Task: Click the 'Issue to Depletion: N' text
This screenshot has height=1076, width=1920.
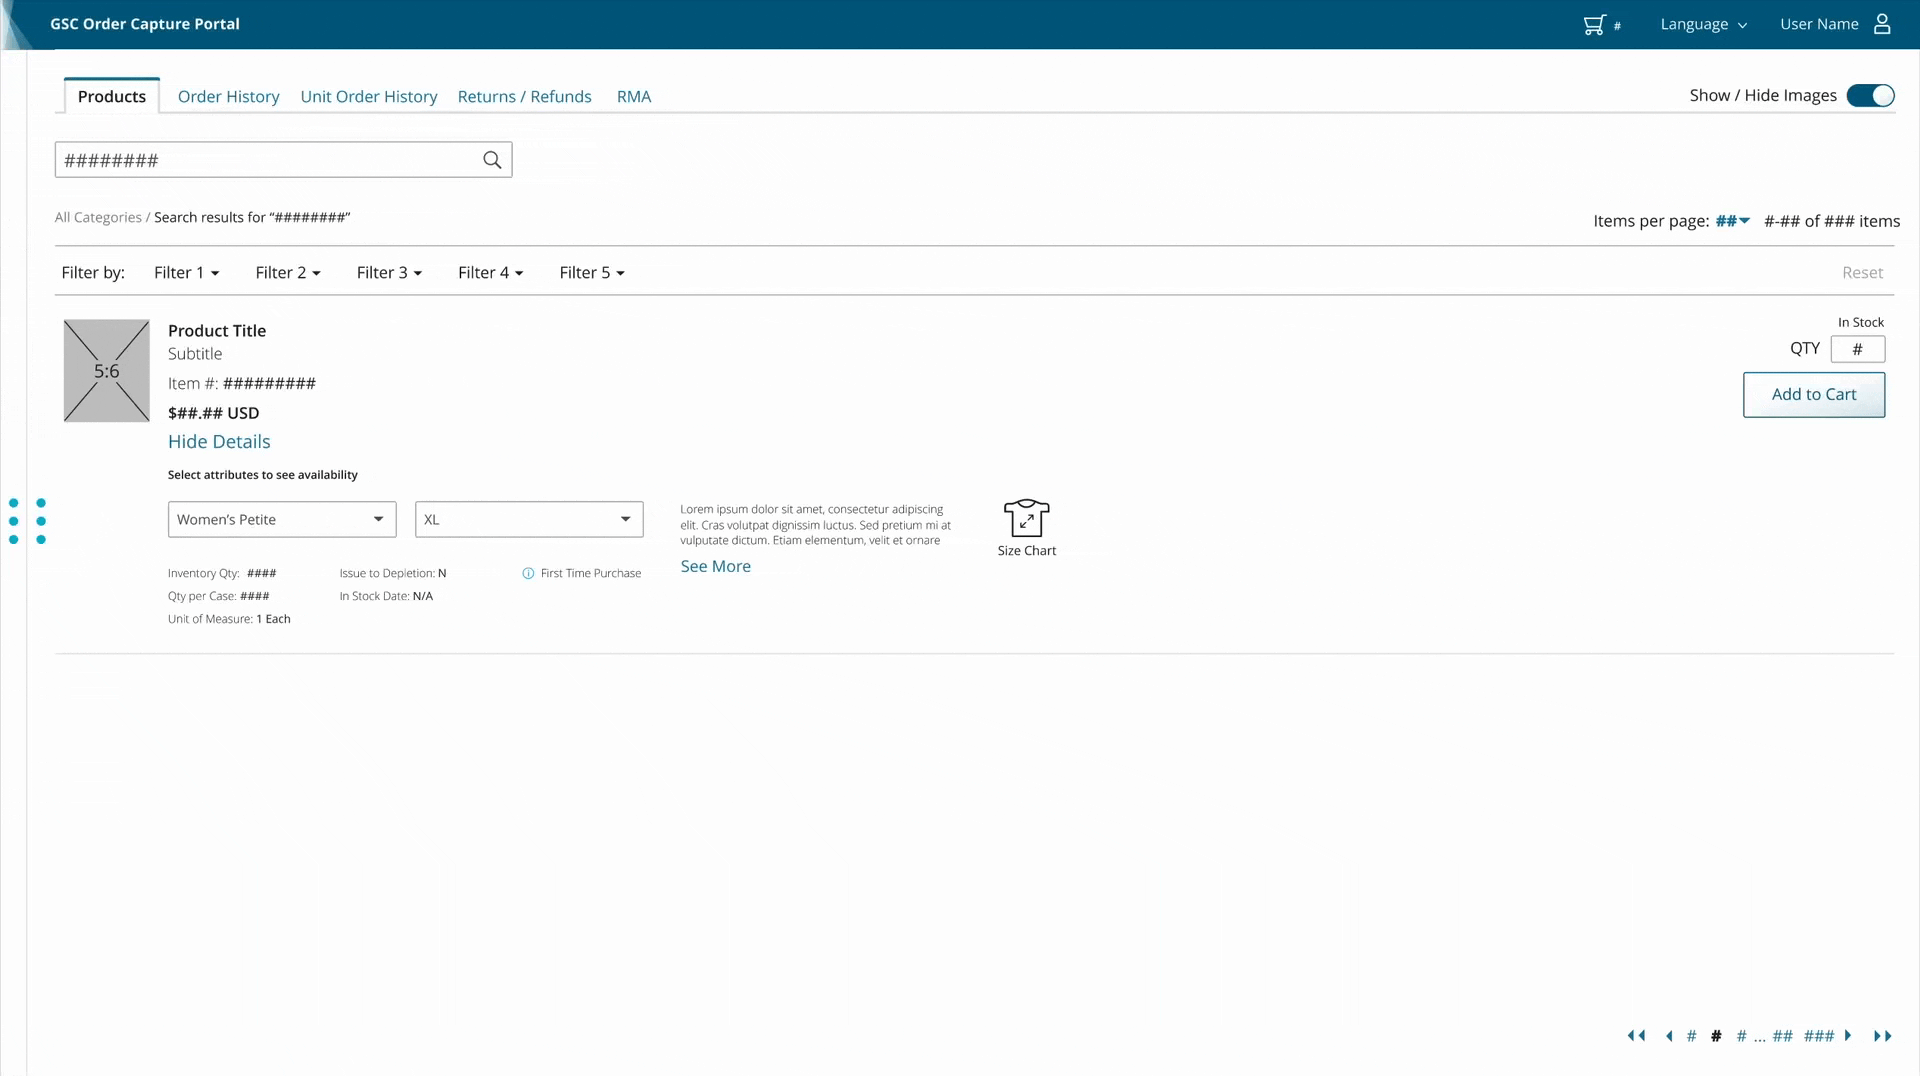Action: [393, 573]
